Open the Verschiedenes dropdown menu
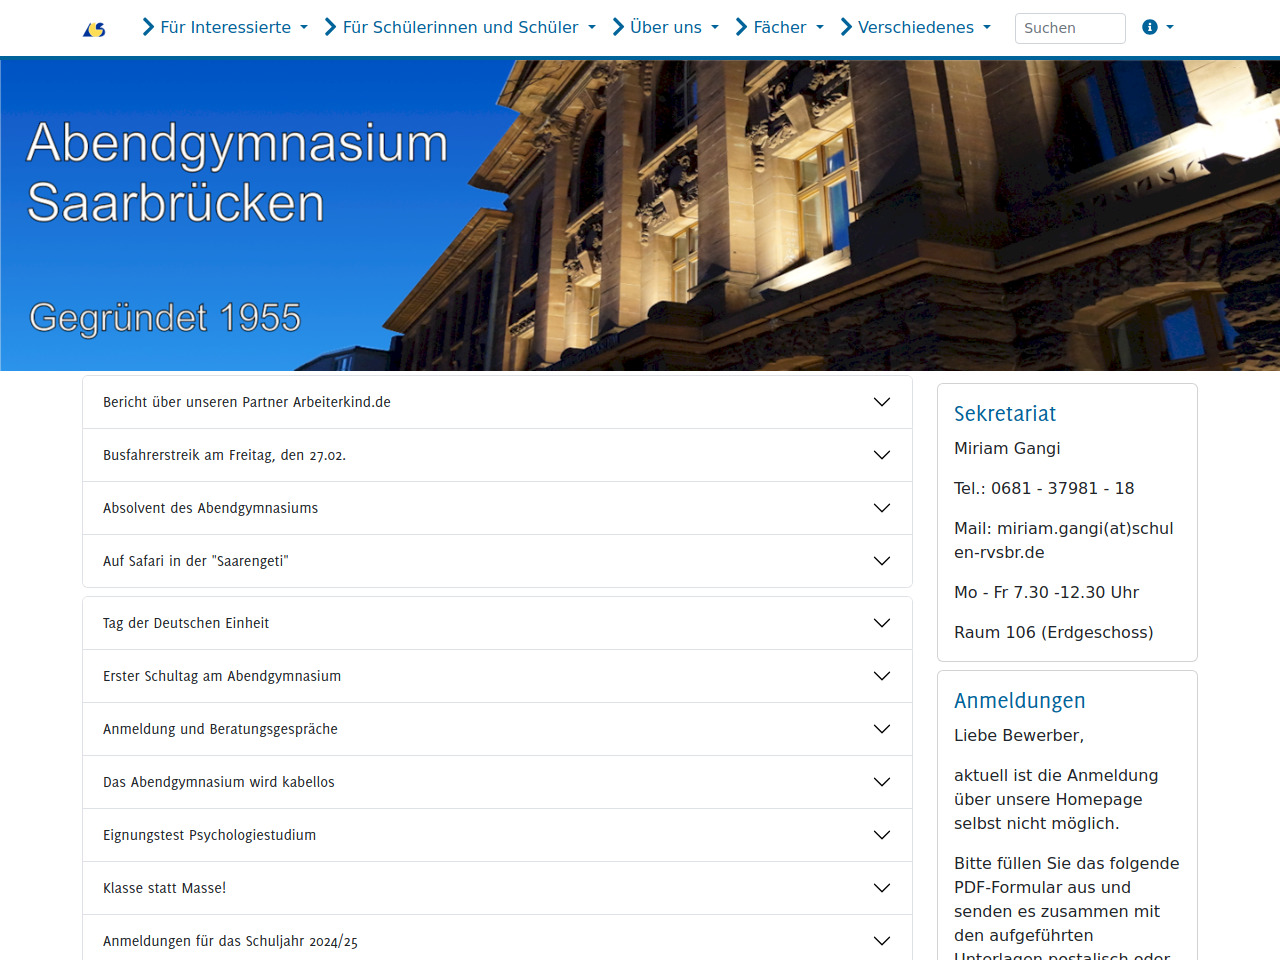This screenshot has width=1280, height=960. [x=916, y=27]
